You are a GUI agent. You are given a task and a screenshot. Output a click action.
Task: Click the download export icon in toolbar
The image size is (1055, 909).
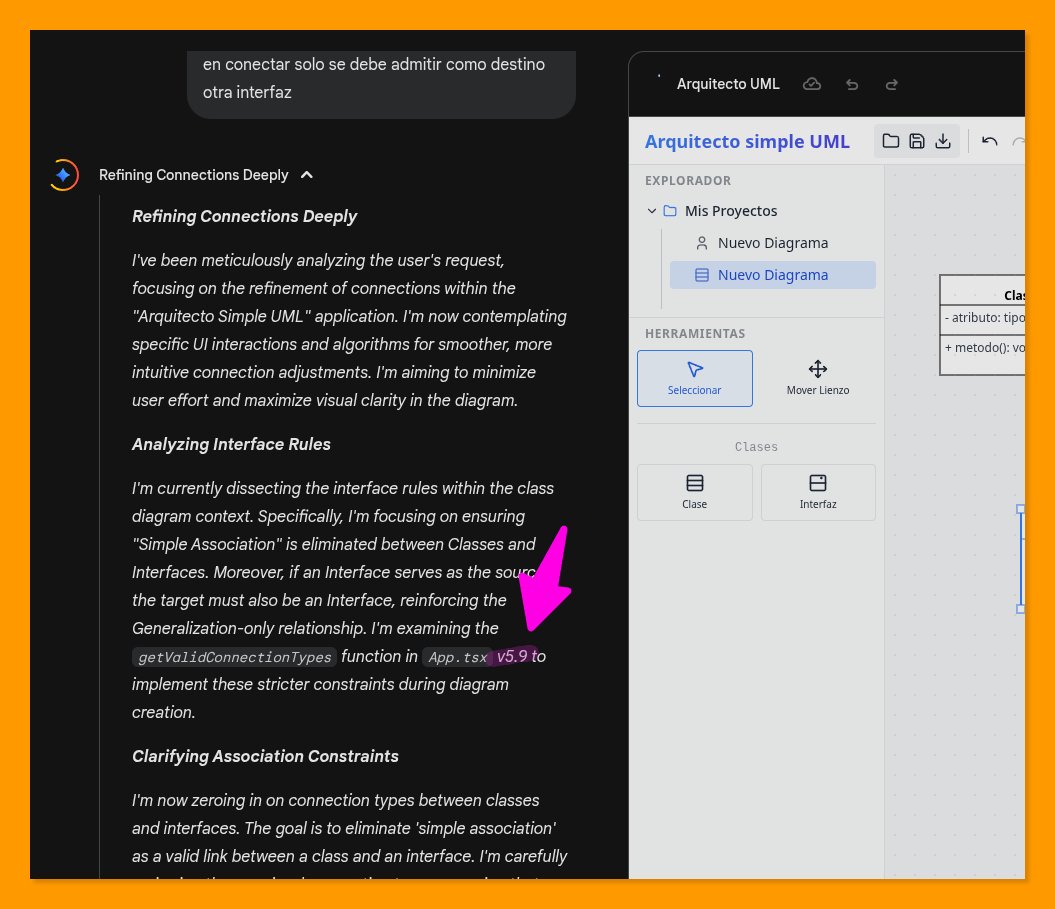click(943, 141)
